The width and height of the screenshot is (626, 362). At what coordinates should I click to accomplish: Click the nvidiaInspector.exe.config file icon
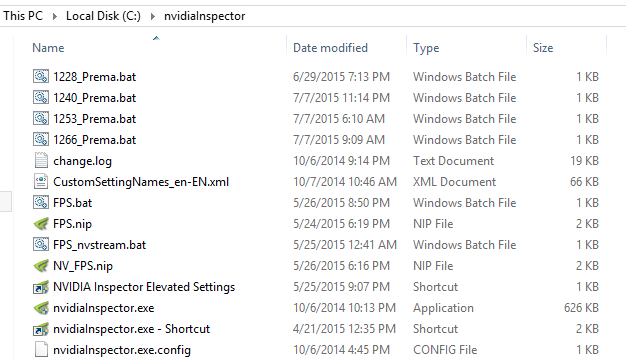[41, 350]
